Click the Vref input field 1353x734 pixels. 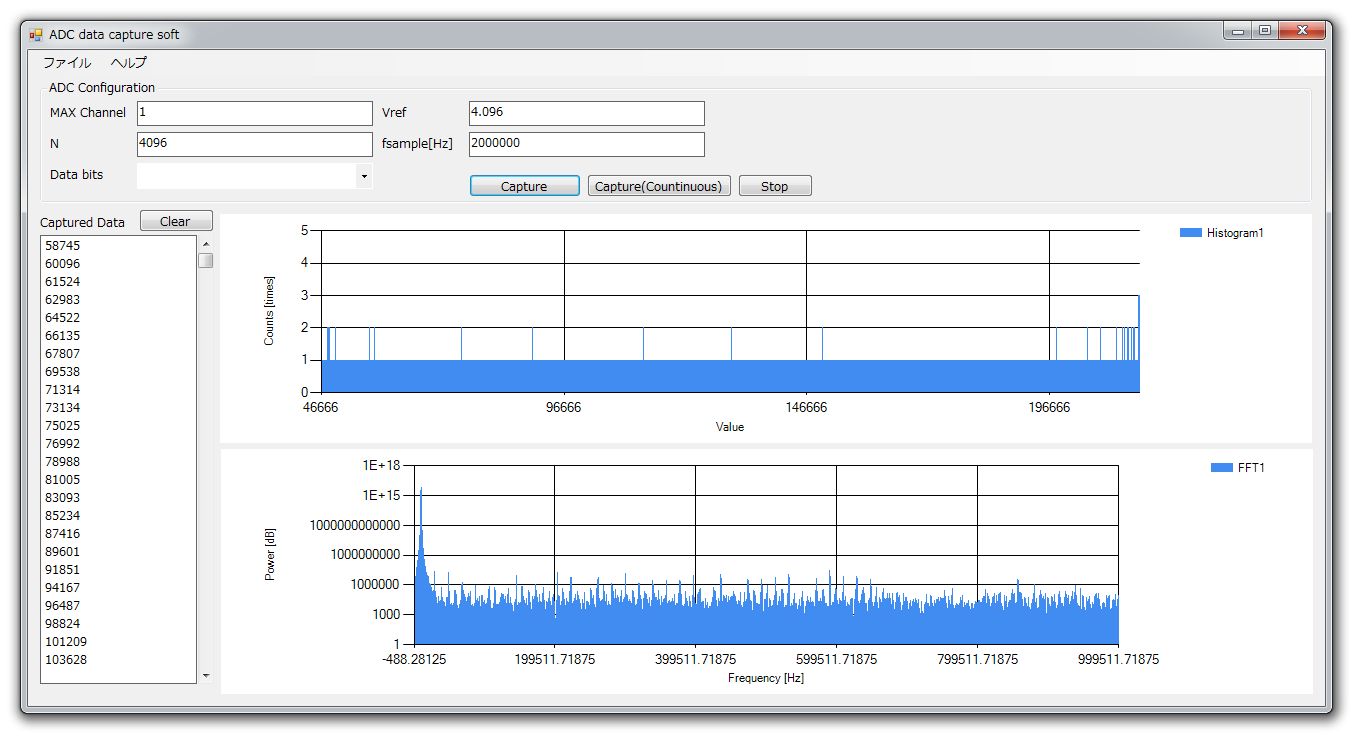586,113
